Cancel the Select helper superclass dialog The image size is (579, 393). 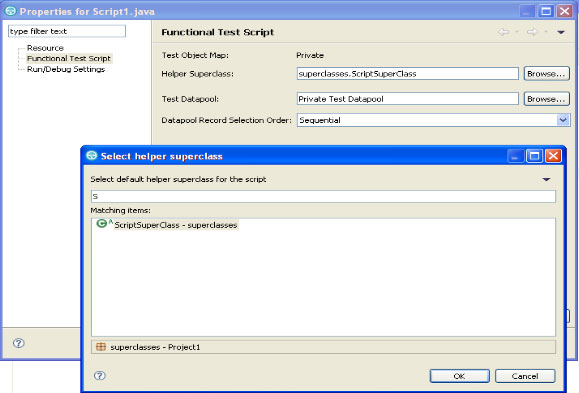[525, 376]
